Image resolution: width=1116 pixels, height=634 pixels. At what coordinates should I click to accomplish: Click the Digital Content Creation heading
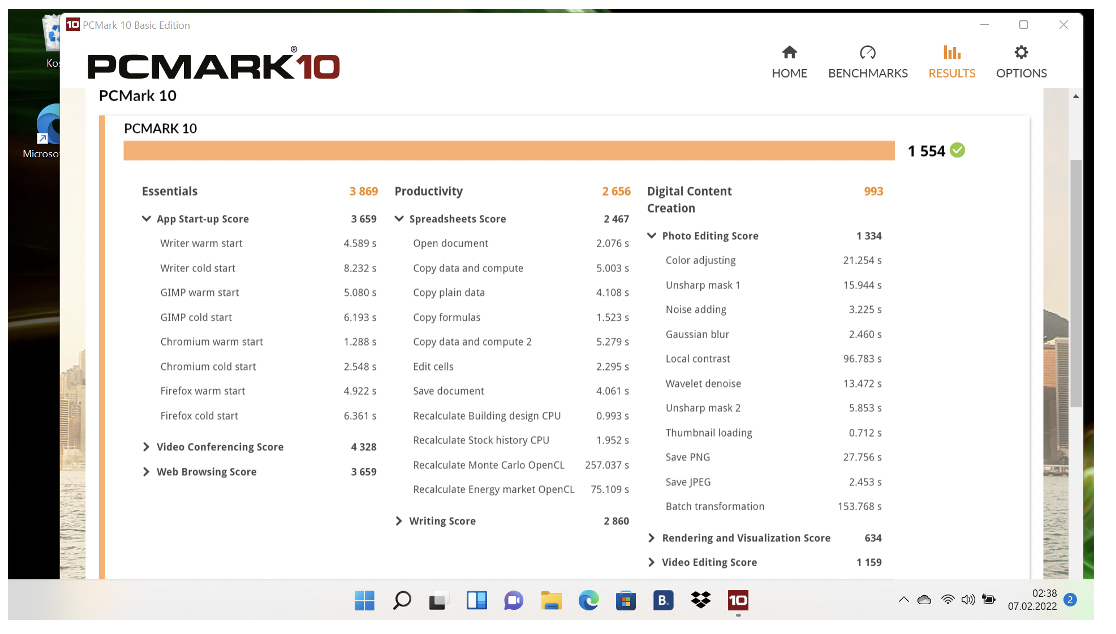pyautogui.click(x=689, y=200)
